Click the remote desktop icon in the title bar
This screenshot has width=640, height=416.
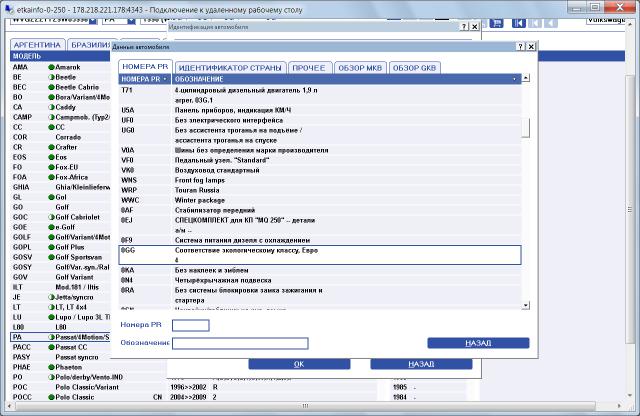9,9
